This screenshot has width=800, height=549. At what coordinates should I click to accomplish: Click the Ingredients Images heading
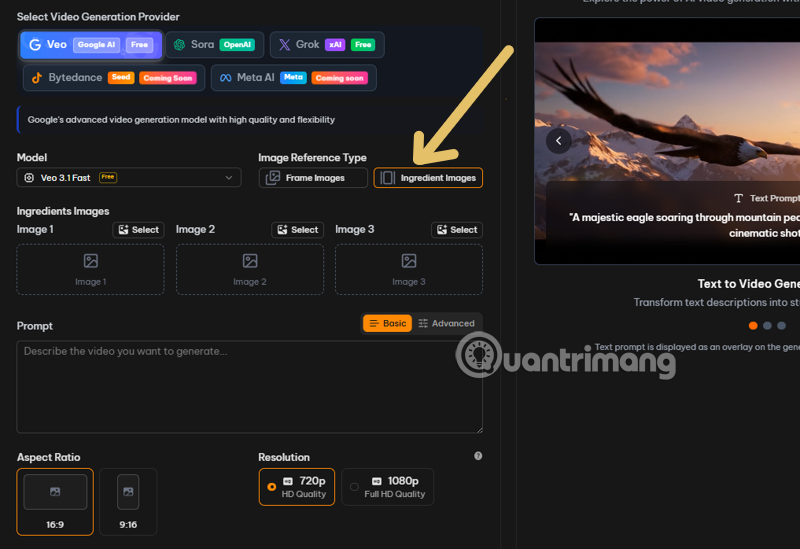[63, 211]
